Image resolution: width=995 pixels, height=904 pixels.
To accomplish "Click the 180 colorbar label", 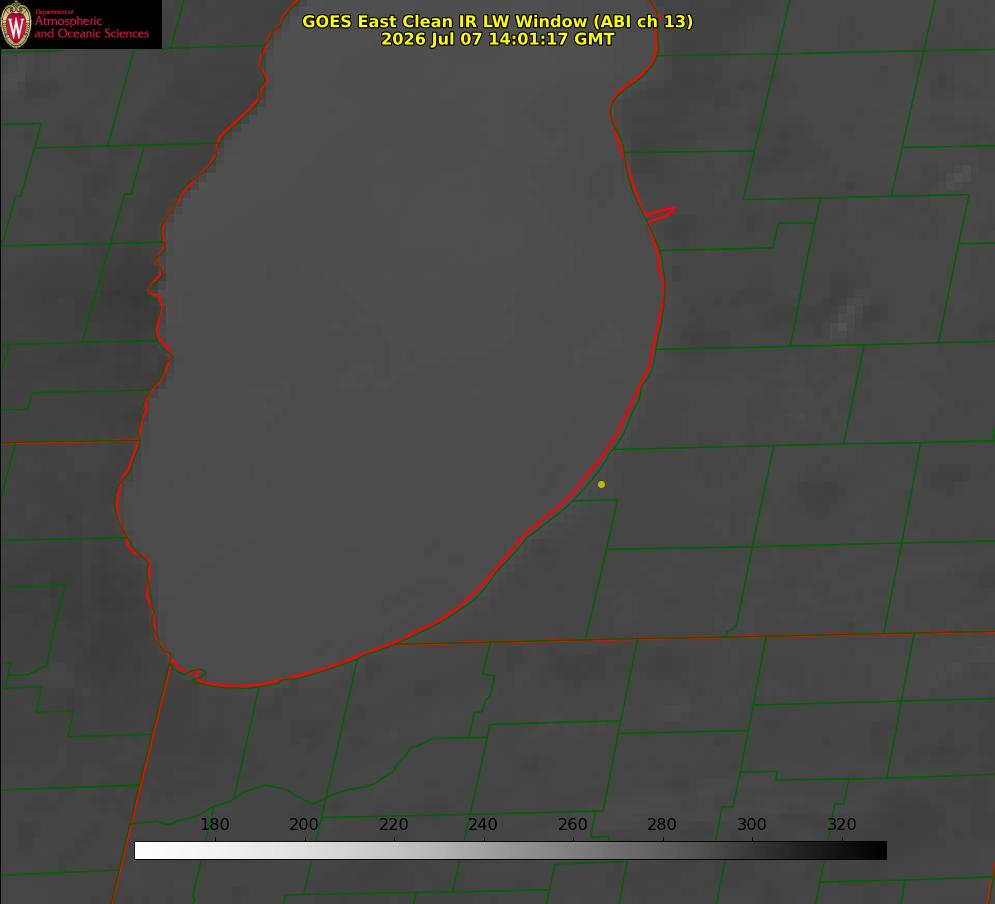I will (214, 824).
